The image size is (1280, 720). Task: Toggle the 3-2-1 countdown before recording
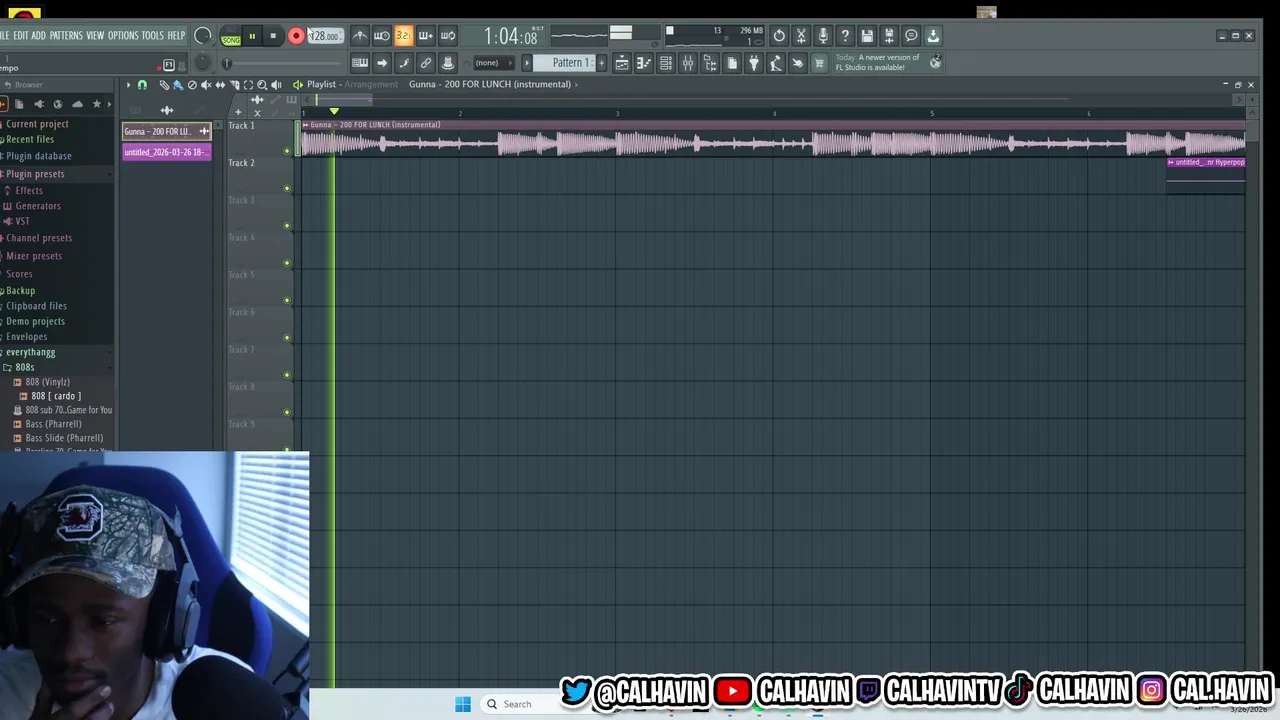click(x=404, y=35)
